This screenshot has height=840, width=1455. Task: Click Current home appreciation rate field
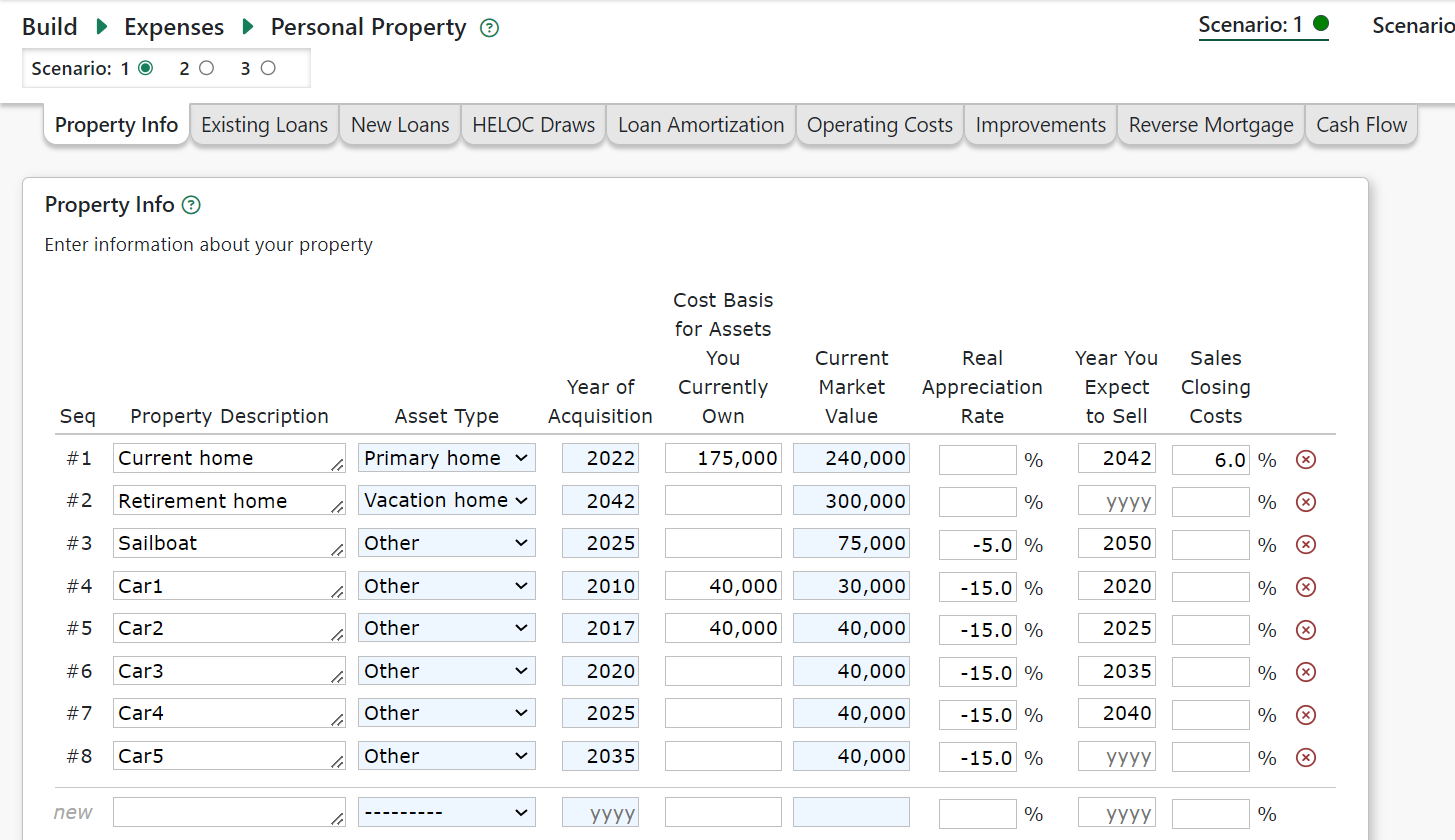978,460
